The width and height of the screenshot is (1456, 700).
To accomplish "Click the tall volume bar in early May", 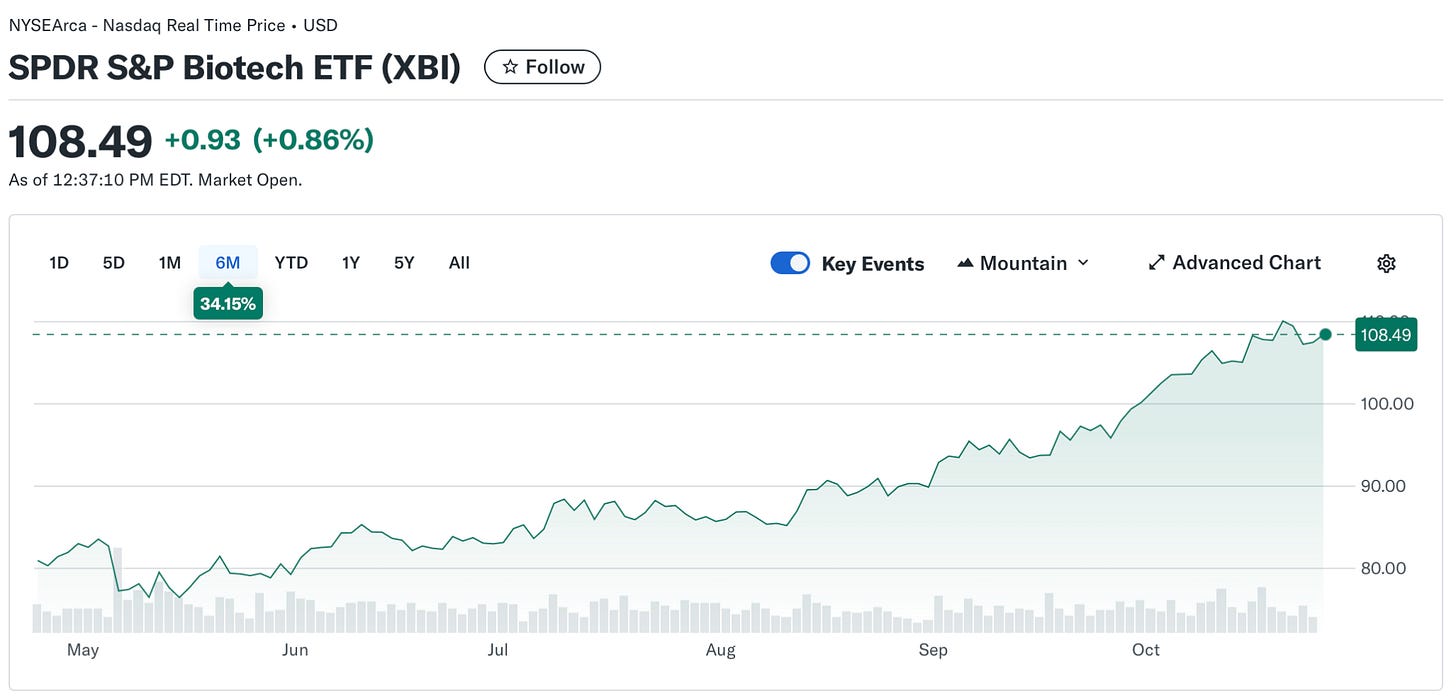I will click(117, 590).
